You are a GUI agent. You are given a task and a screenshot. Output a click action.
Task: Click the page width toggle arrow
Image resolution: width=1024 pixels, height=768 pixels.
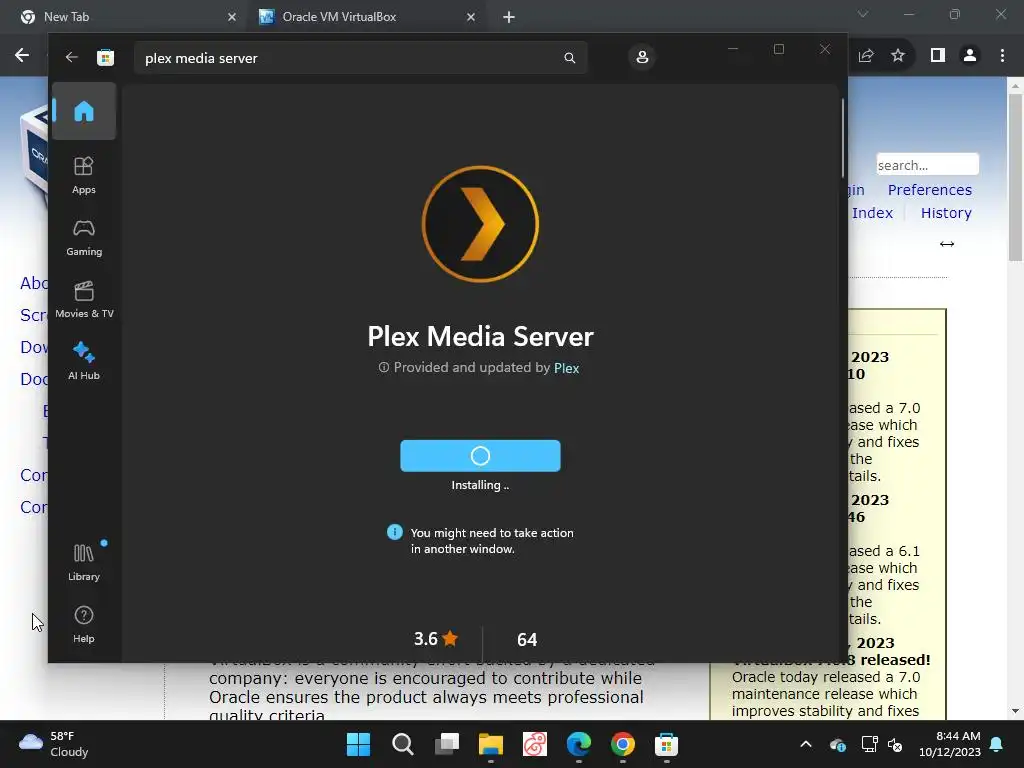(947, 244)
